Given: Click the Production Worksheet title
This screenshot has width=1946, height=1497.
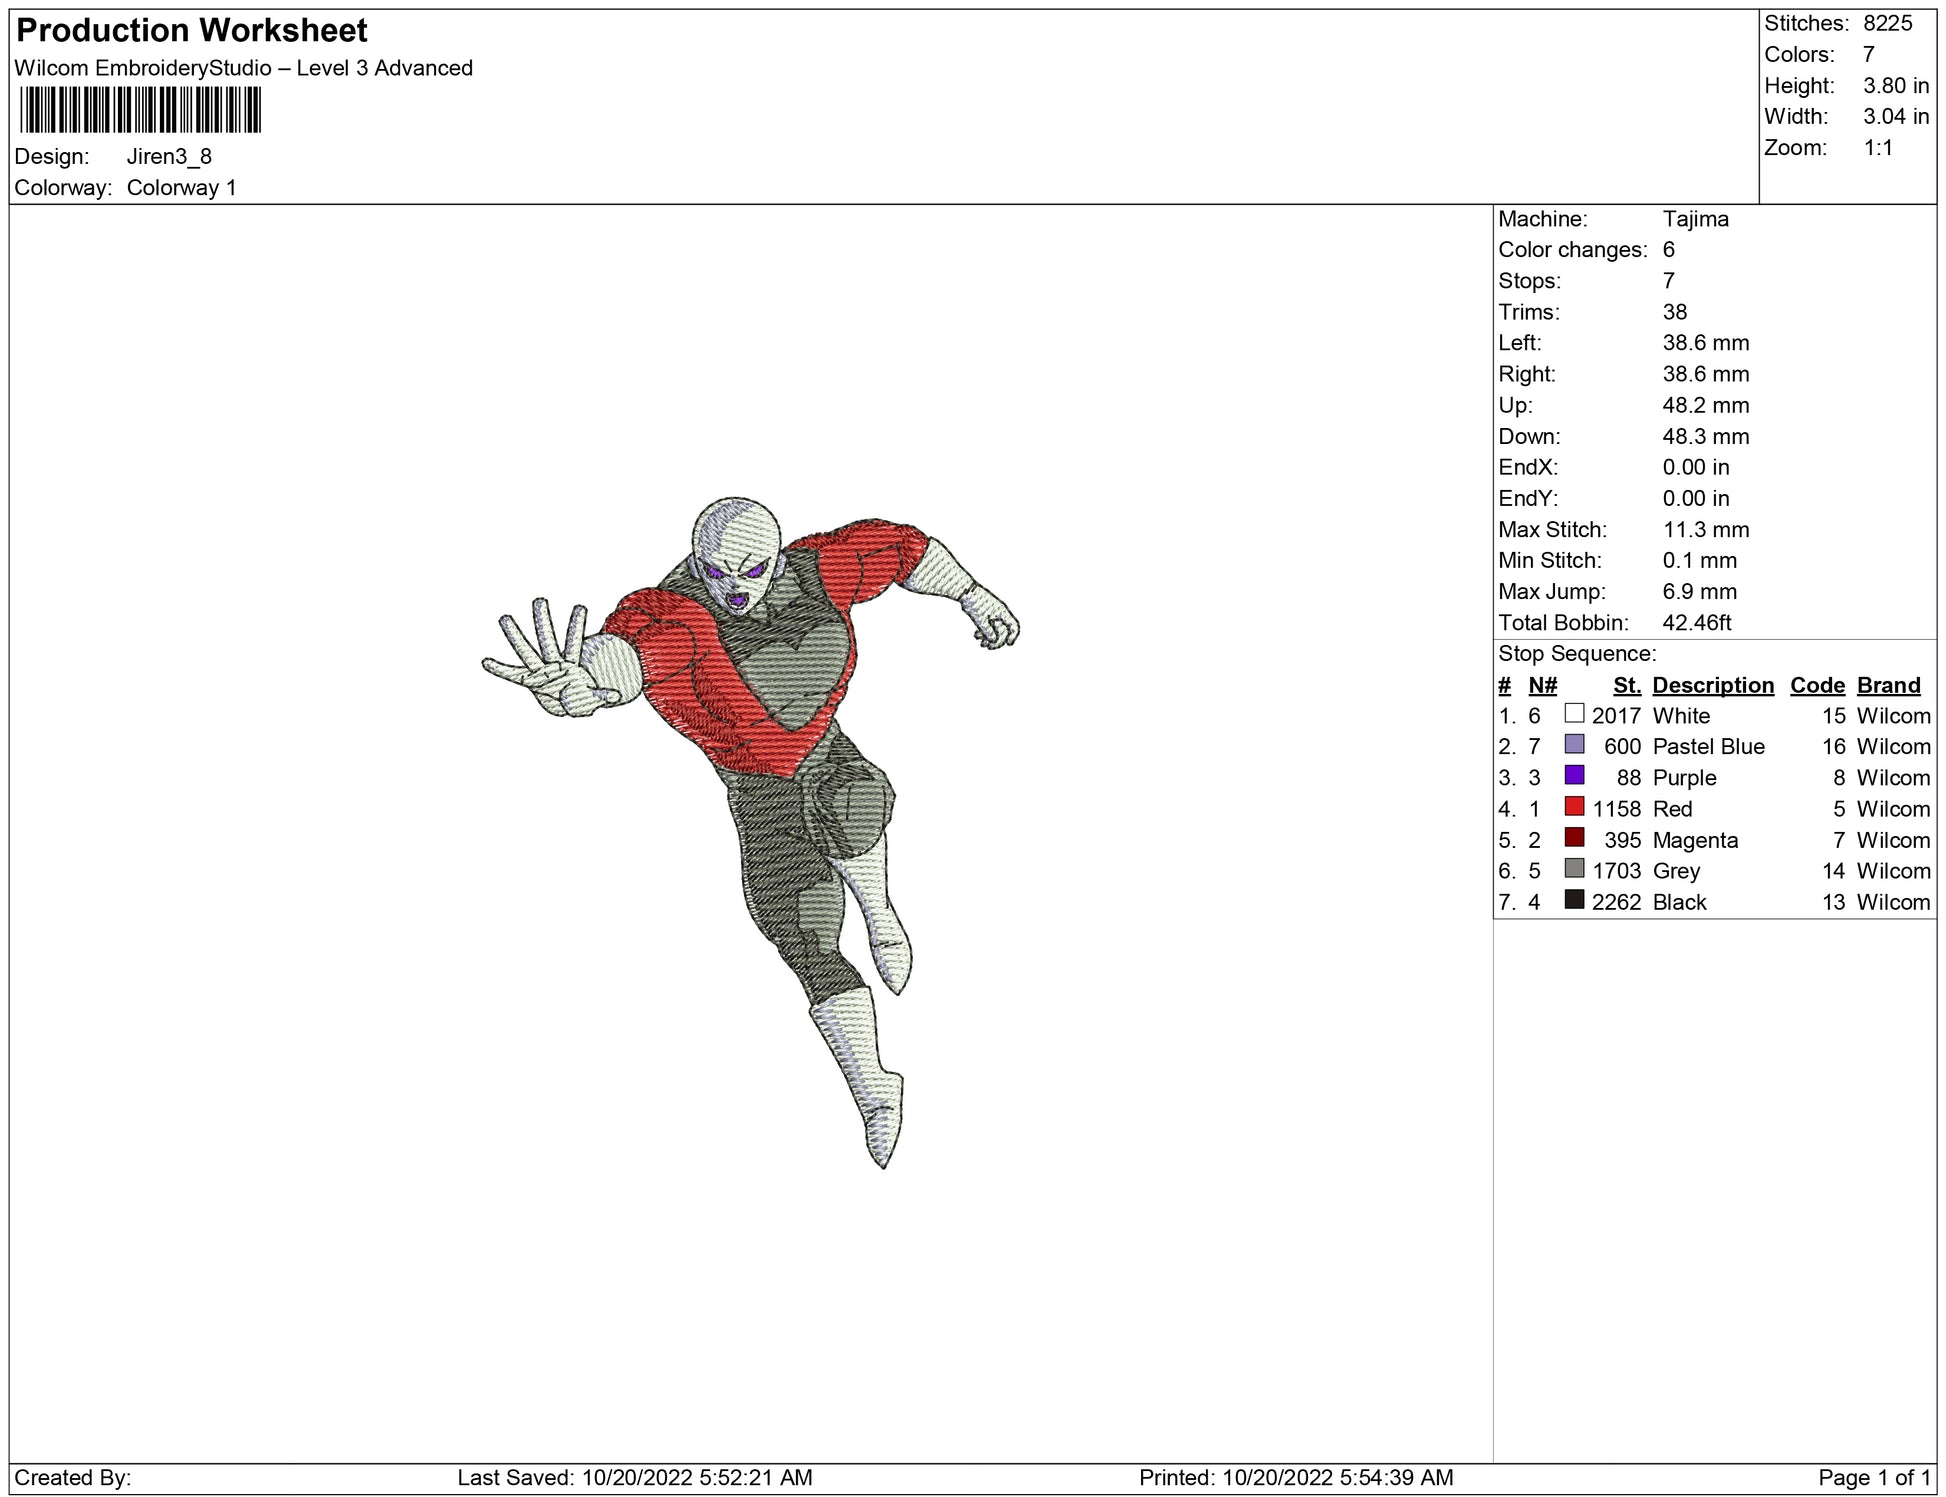Looking at the screenshot, I should point(192,31).
